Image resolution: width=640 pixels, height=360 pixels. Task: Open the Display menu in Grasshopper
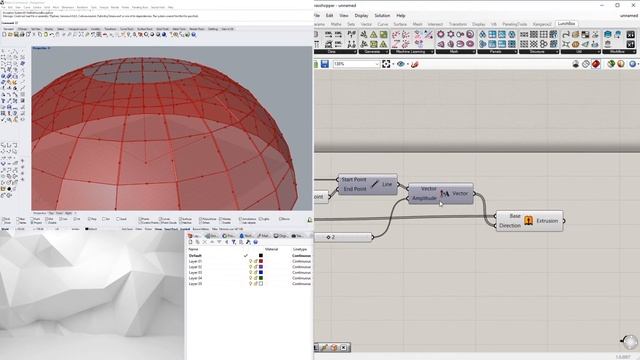point(361,16)
